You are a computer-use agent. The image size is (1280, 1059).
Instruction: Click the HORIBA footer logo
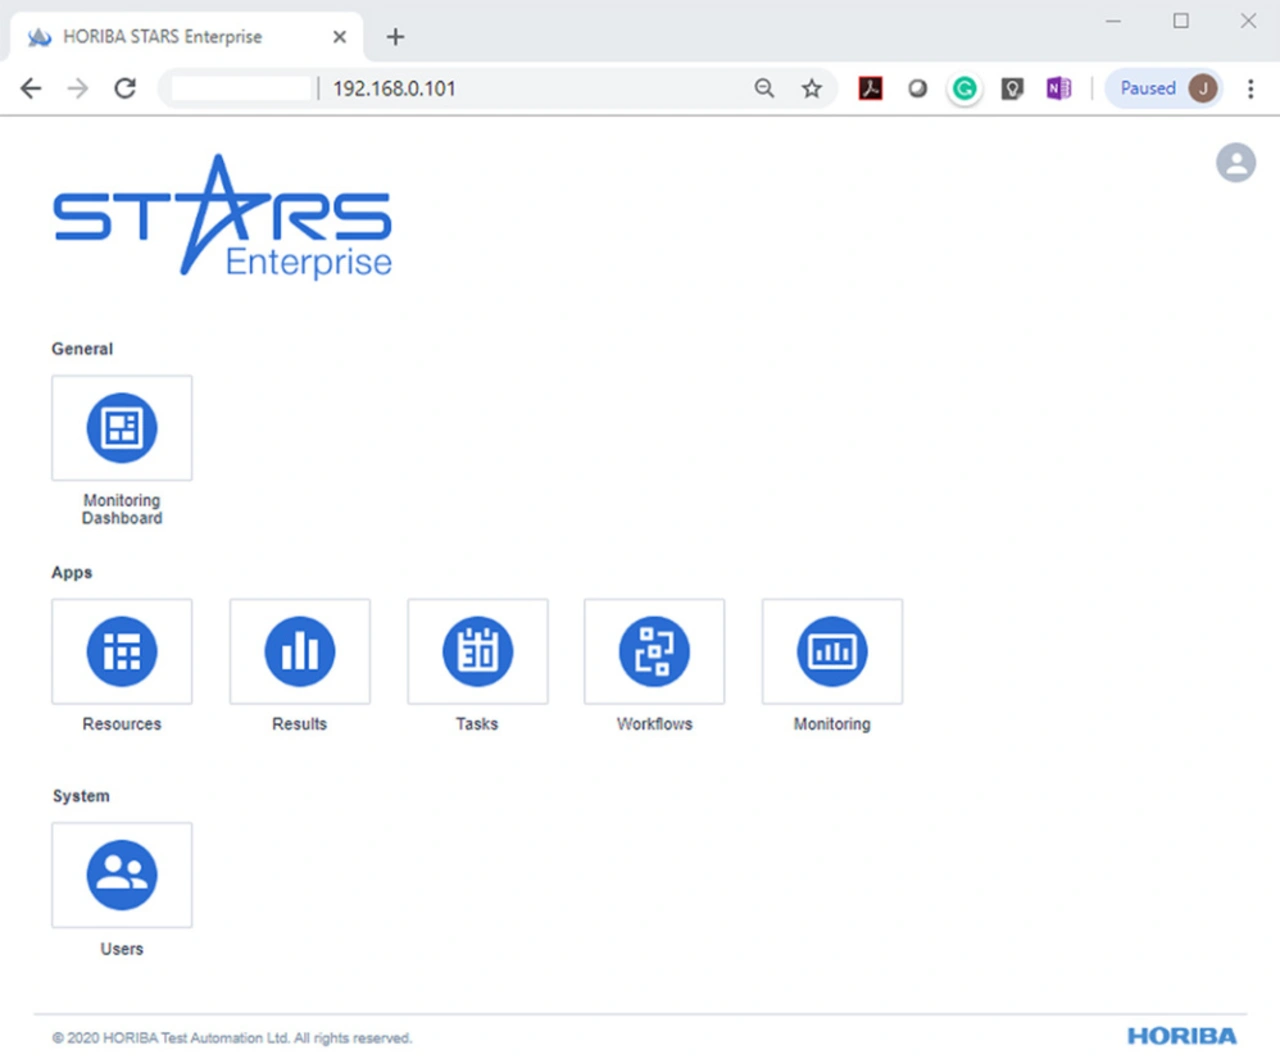click(x=1181, y=1036)
